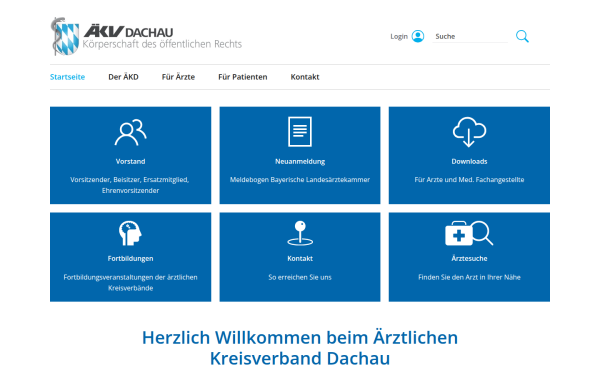Viewport: 600px width, 375px height.
Task: Open the Kontakt tile title
Action: tap(300, 259)
